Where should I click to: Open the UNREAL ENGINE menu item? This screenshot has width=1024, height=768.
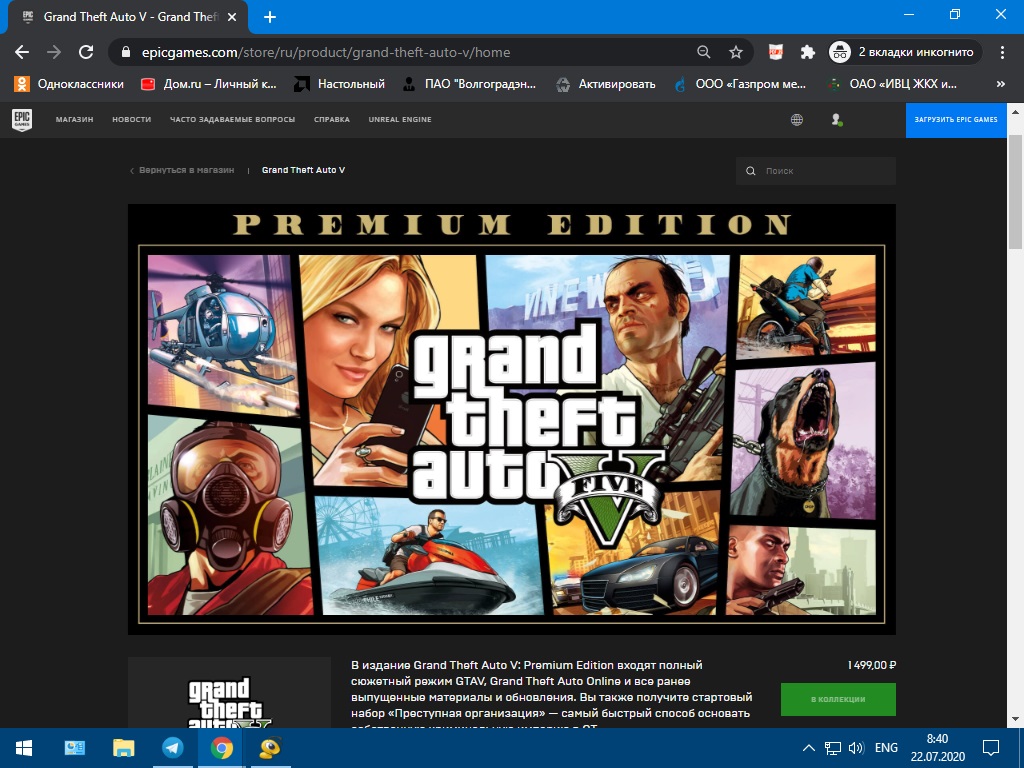pos(400,120)
